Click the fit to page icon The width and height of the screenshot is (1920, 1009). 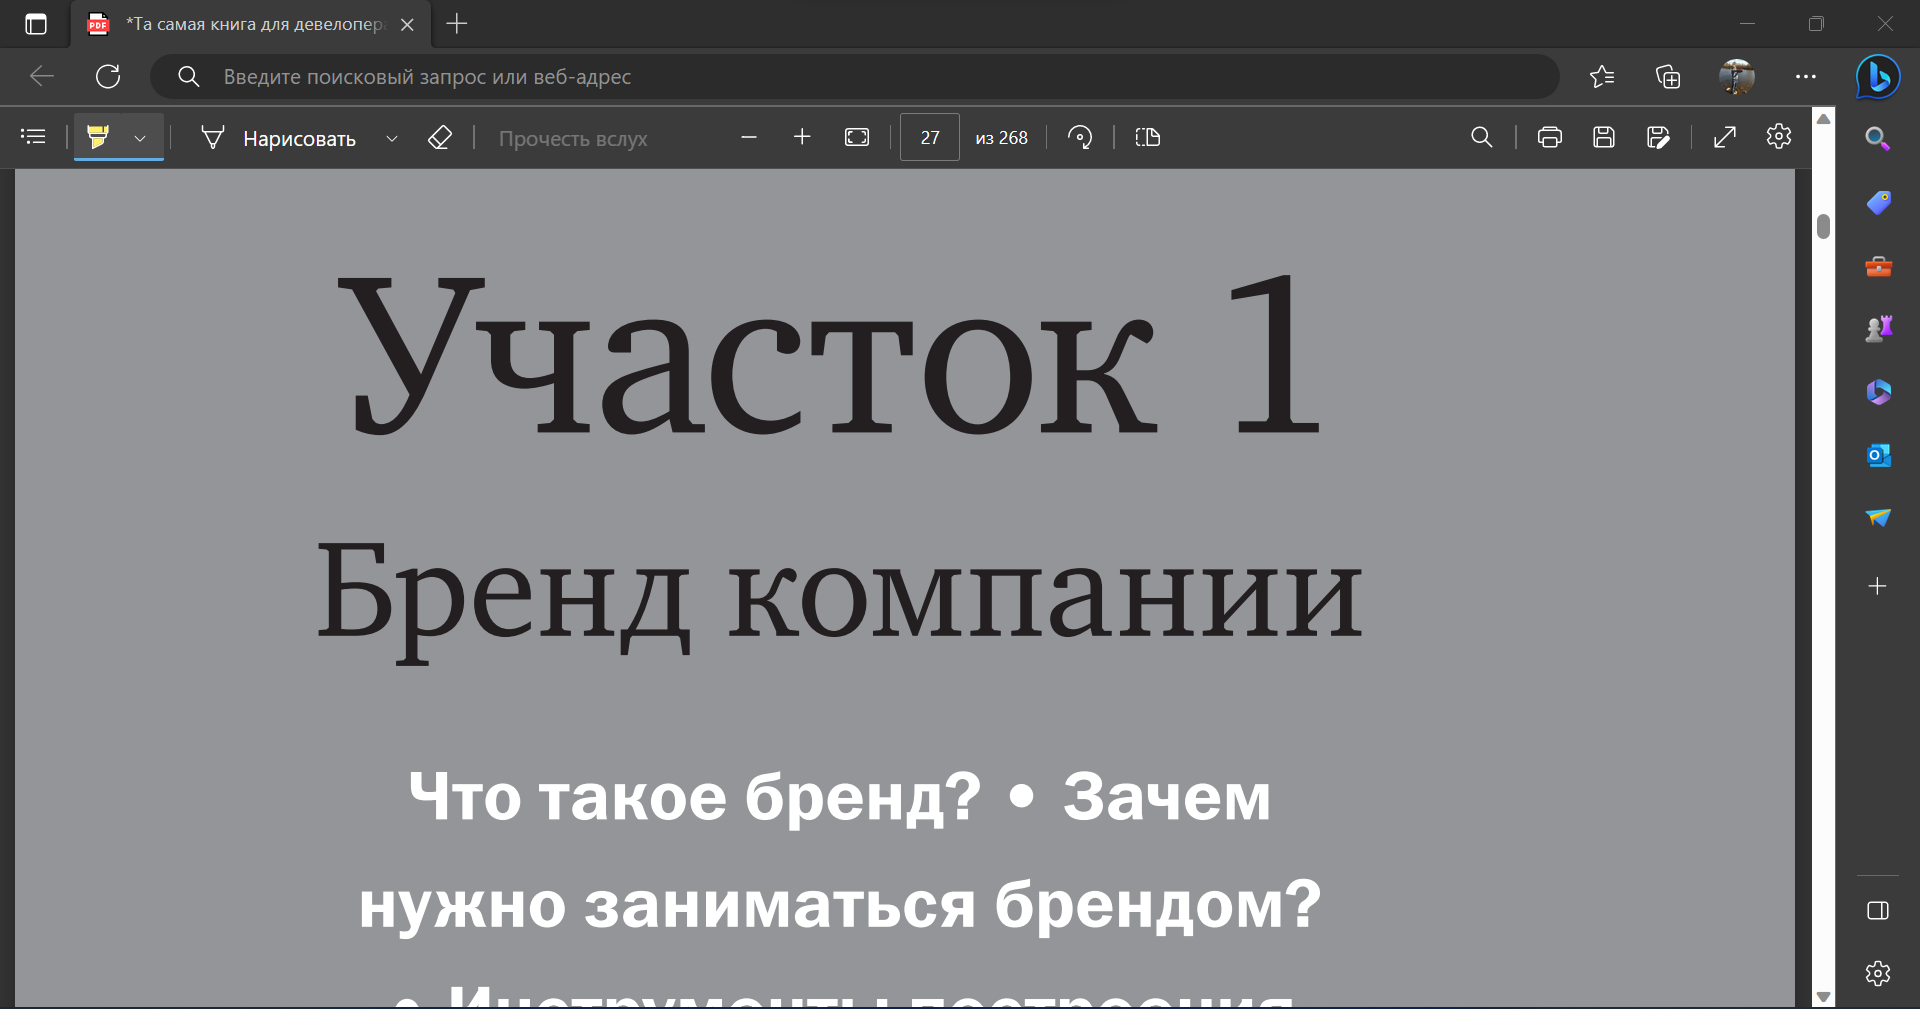point(857,137)
